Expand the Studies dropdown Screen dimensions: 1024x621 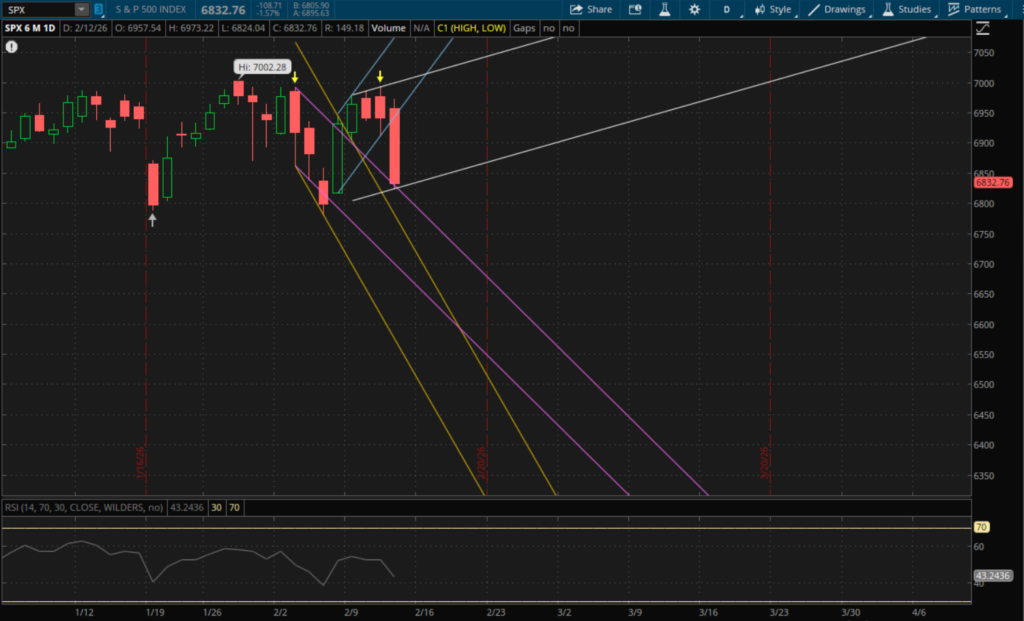coord(905,9)
